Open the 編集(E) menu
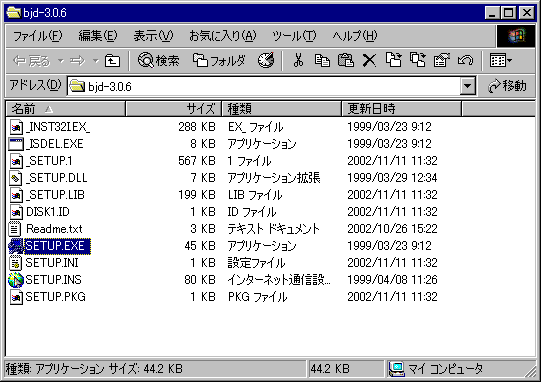 98,36
